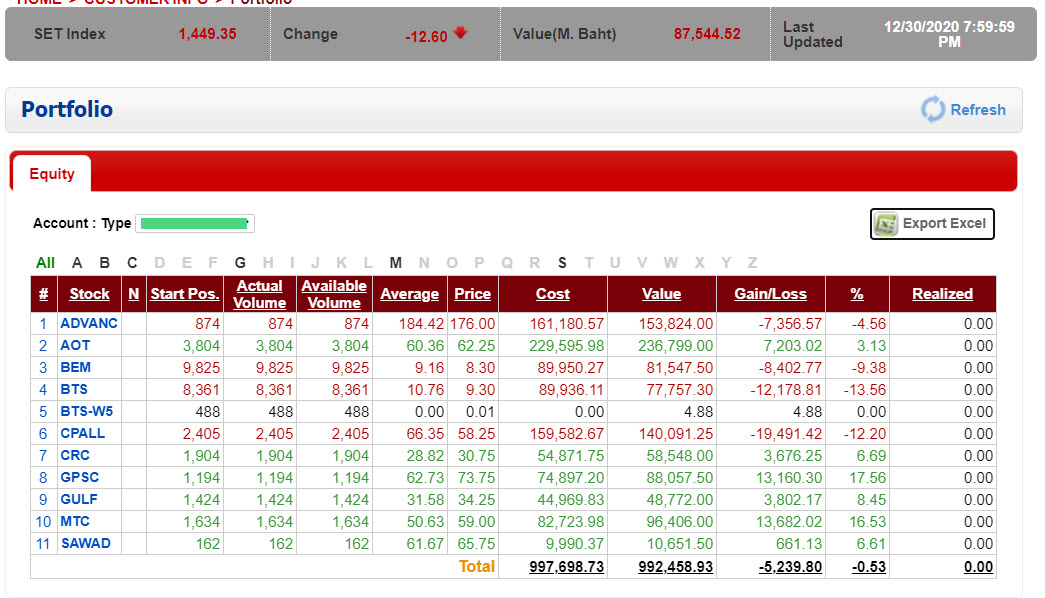Click ADVANC cost 161,180.57
The width and height of the screenshot is (1045, 598).
point(566,324)
